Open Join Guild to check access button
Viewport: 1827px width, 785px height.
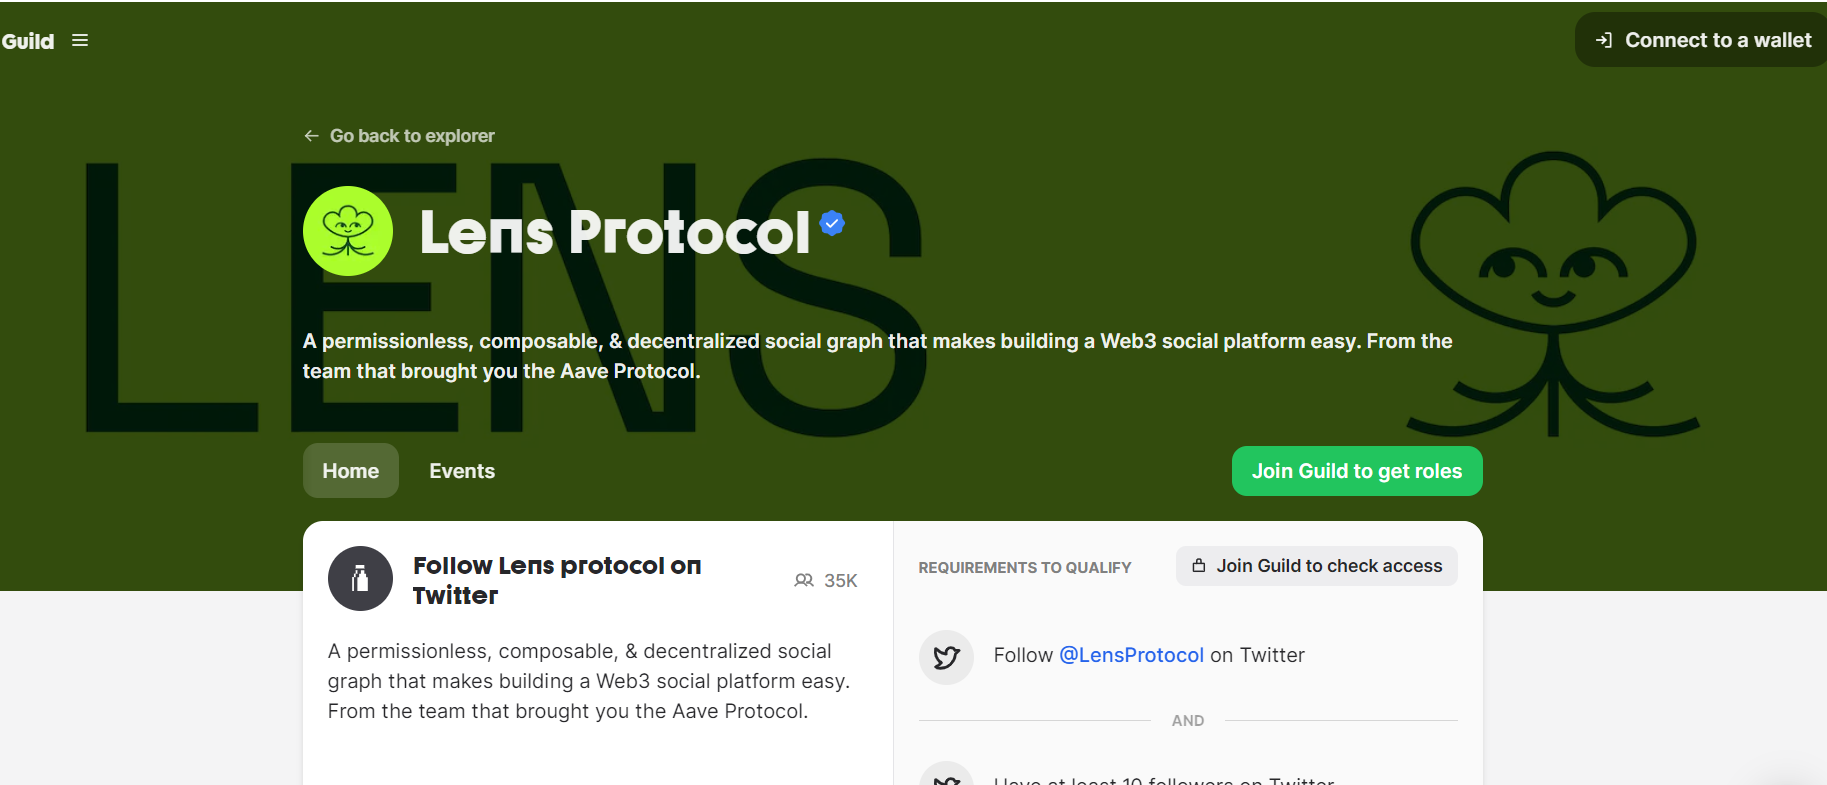[x=1317, y=566]
